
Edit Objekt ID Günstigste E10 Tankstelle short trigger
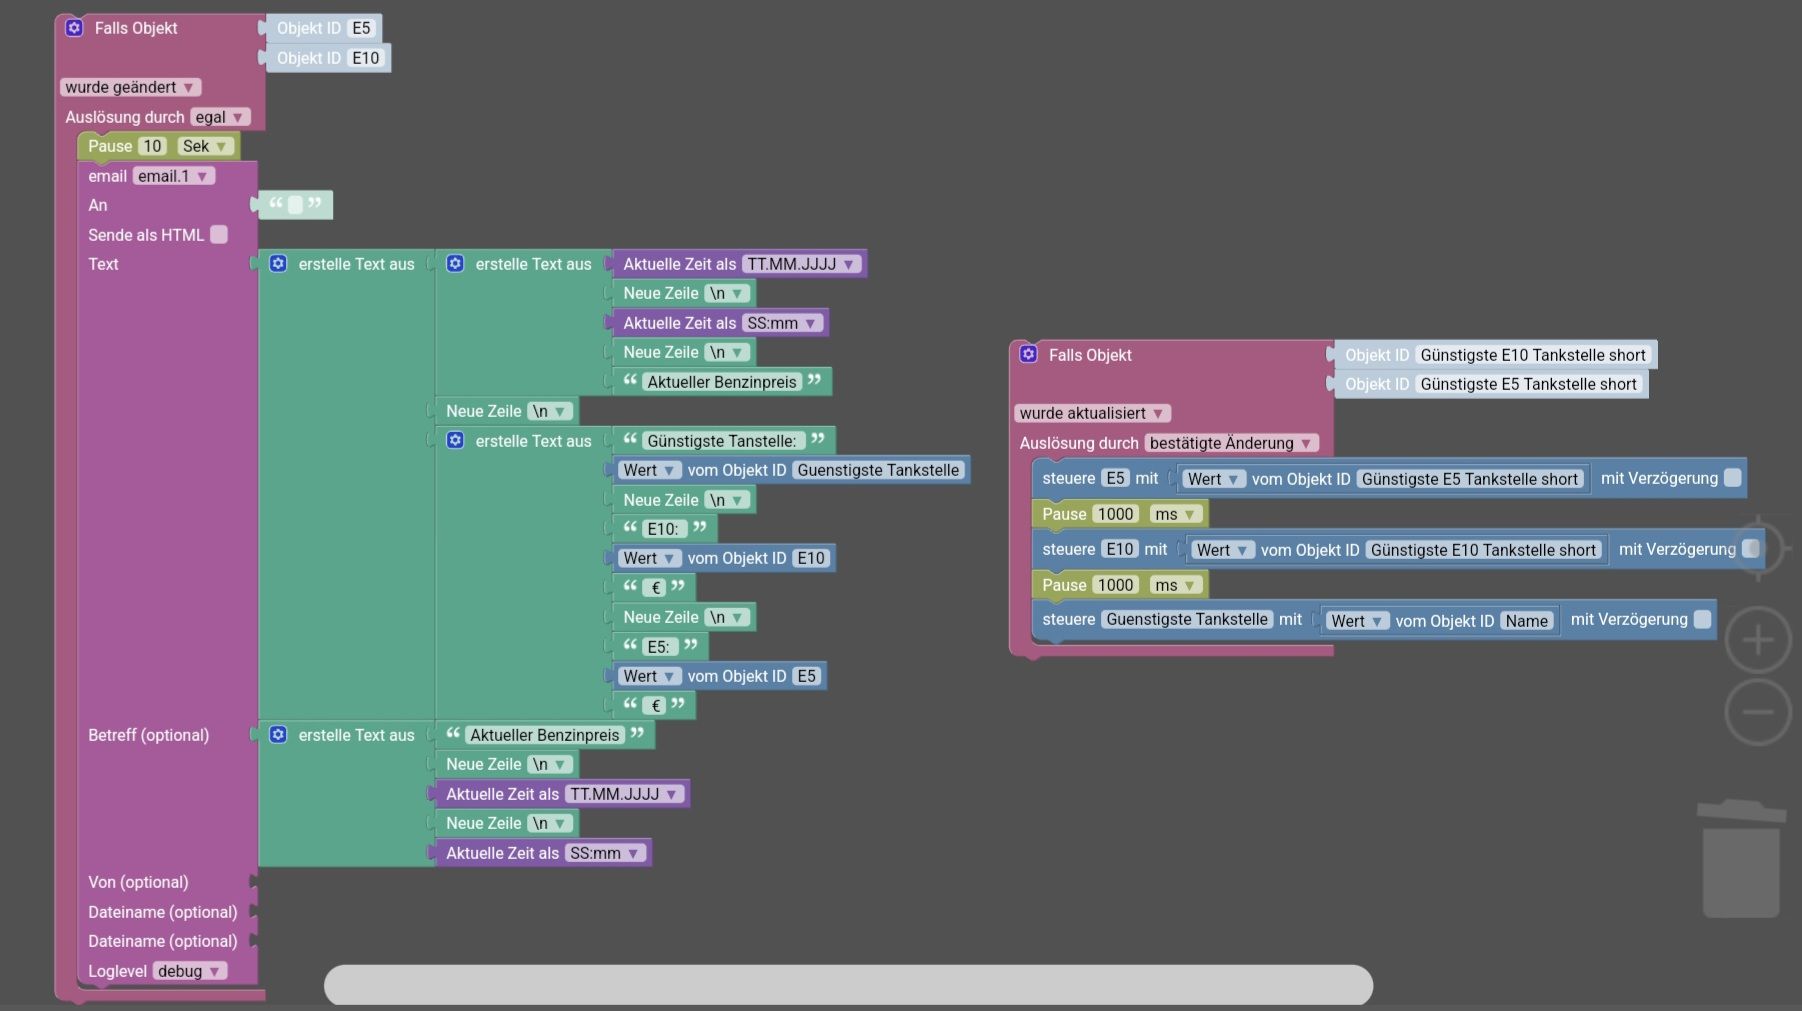[x=1533, y=355]
